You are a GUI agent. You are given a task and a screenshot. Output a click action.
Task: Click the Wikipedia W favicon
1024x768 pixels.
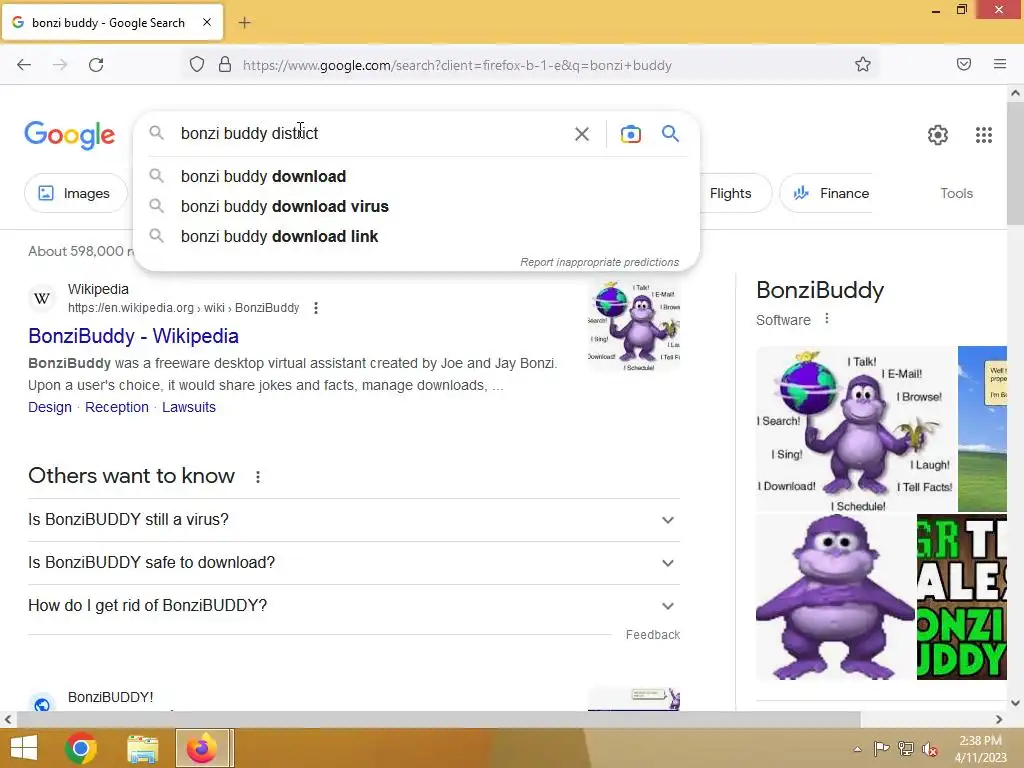click(x=42, y=298)
